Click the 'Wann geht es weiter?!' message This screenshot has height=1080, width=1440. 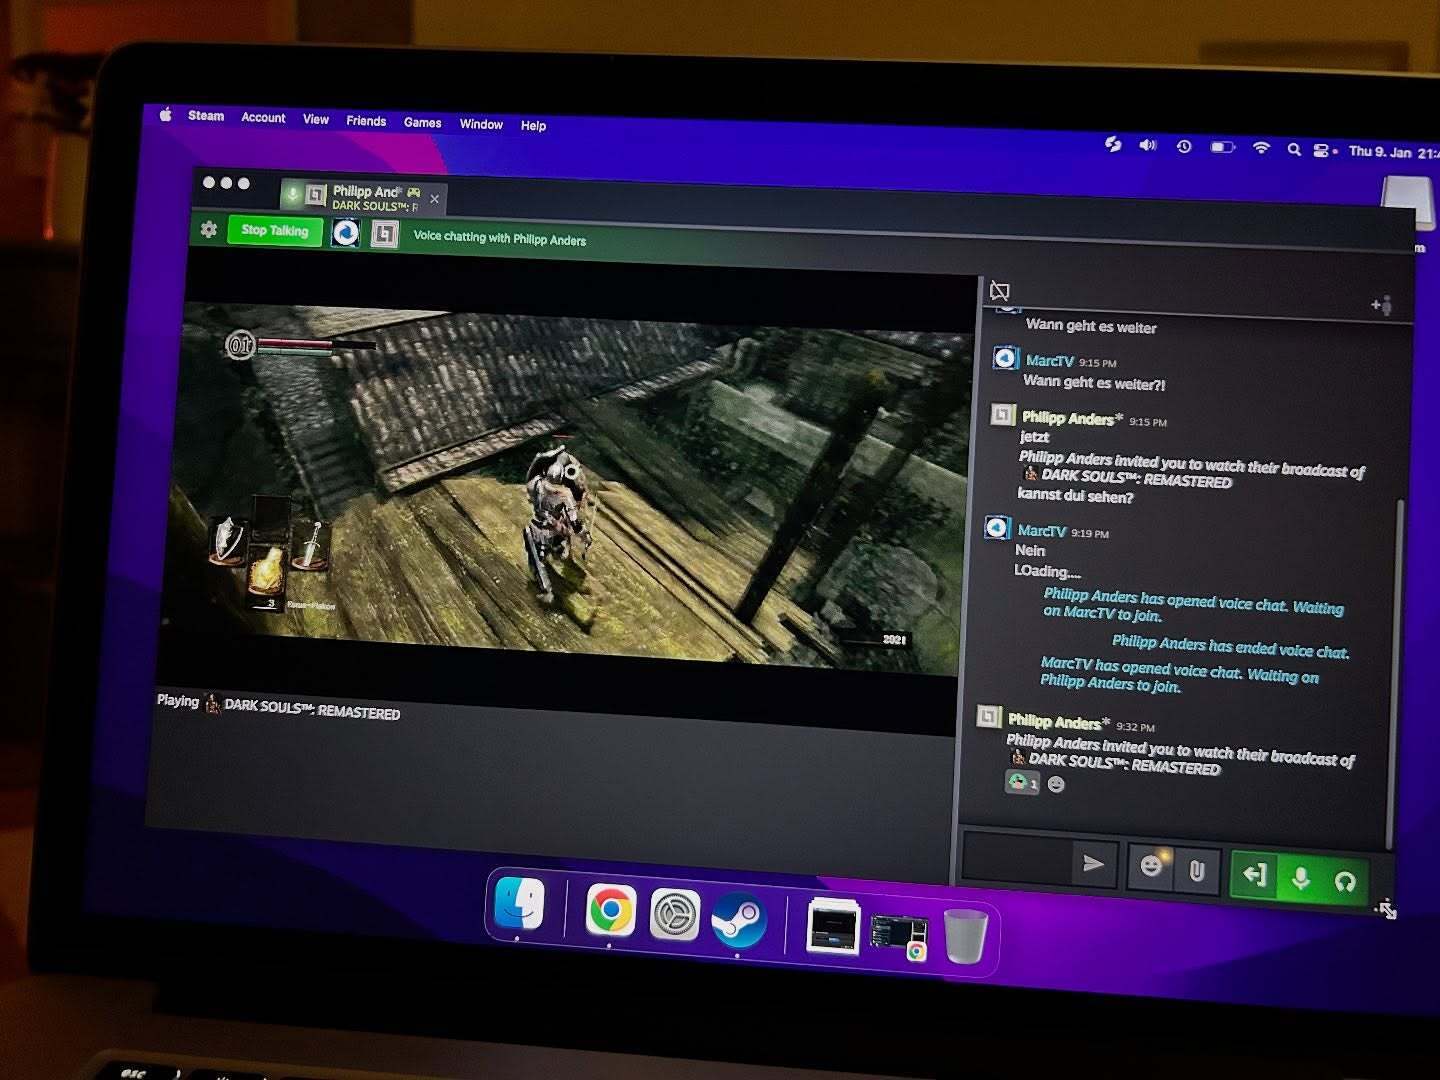click(x=1094, y=383)
